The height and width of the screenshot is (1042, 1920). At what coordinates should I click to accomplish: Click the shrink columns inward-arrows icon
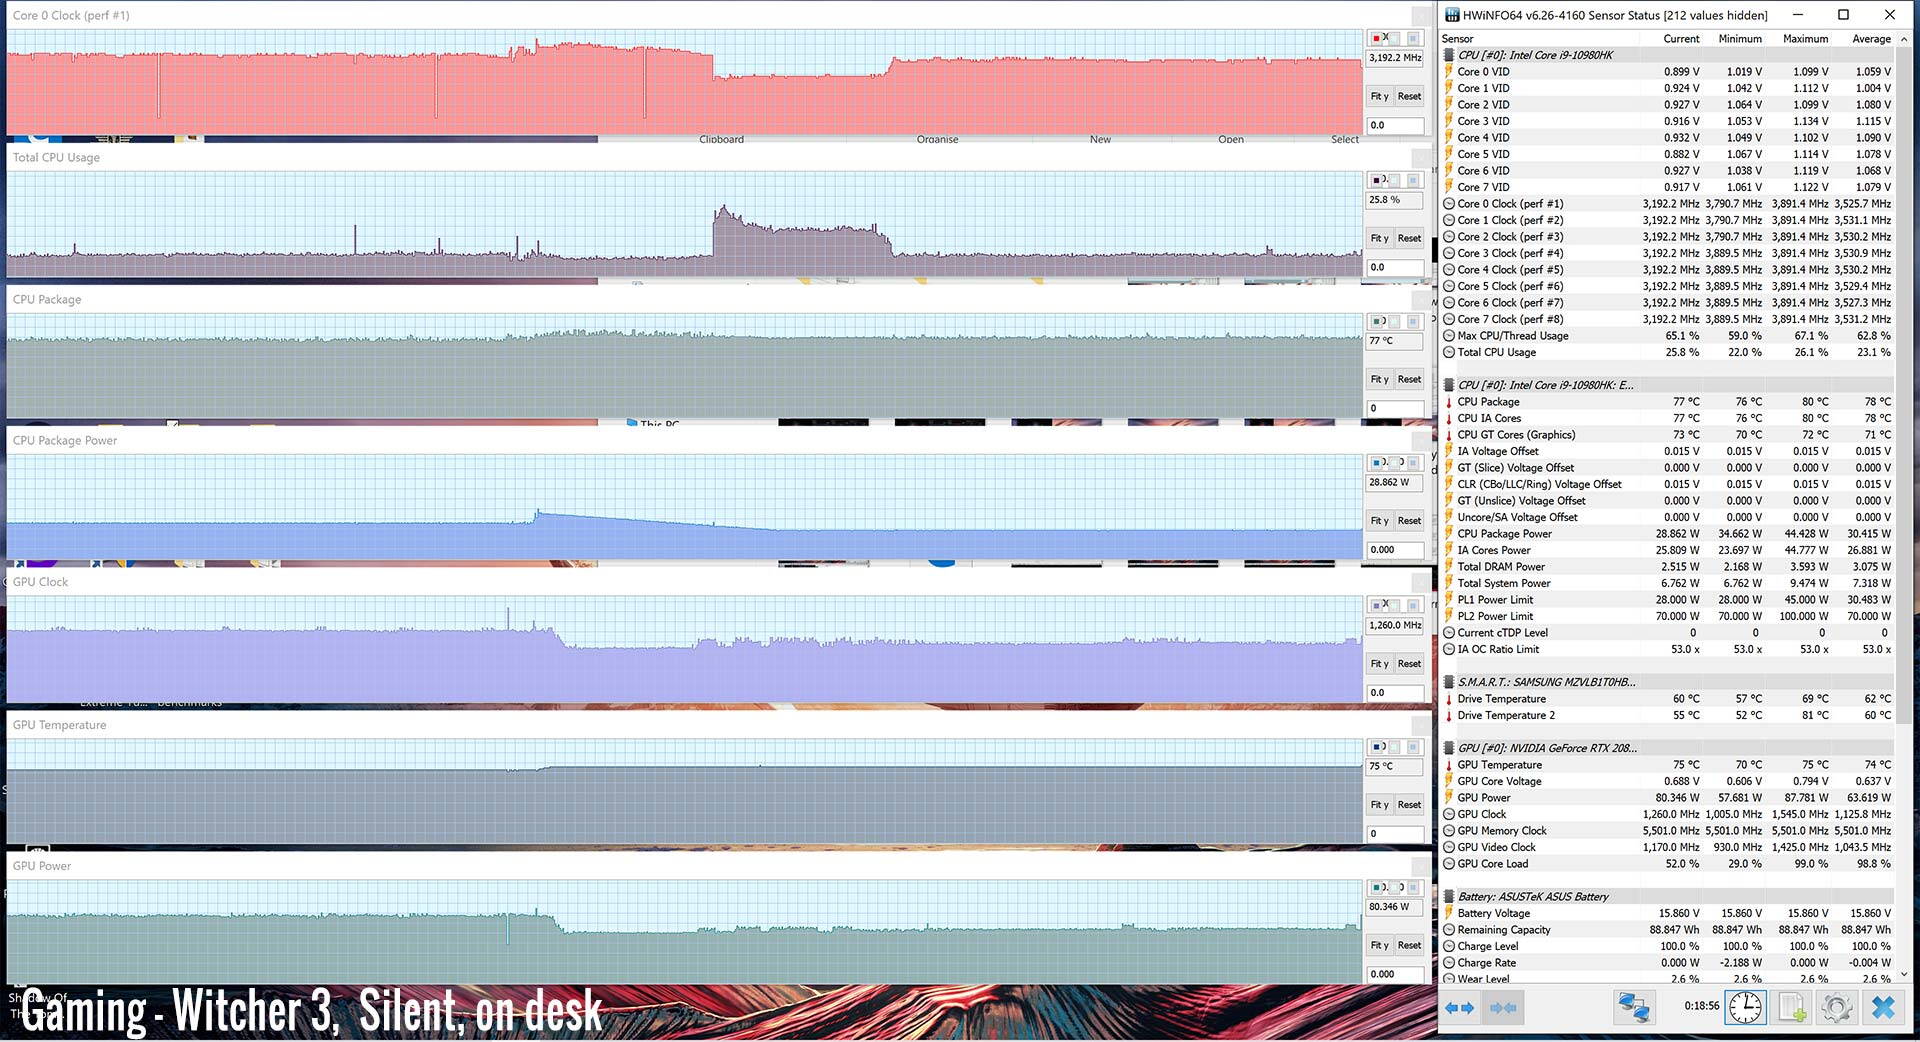click(1503, 1008)
